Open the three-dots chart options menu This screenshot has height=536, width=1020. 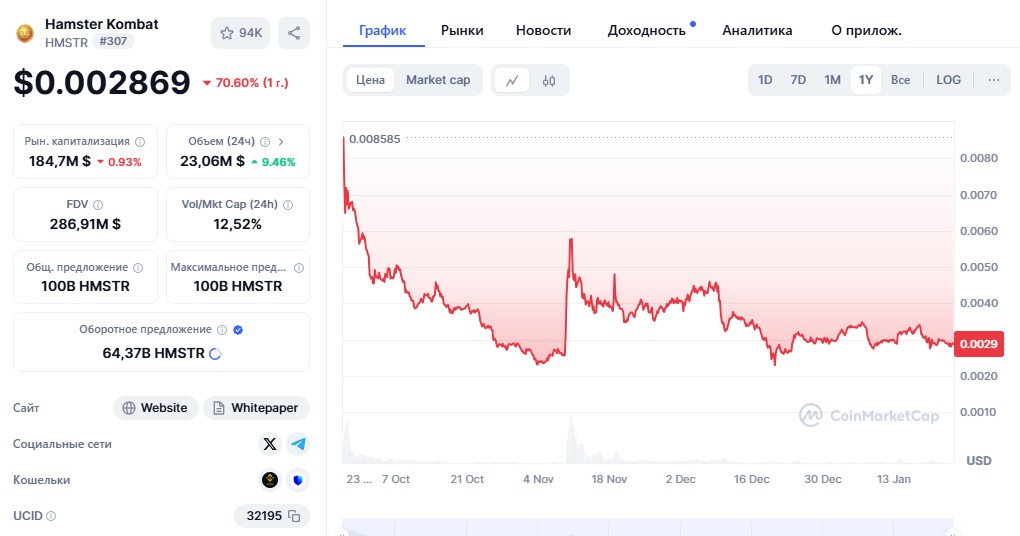(x=993, y=80)
